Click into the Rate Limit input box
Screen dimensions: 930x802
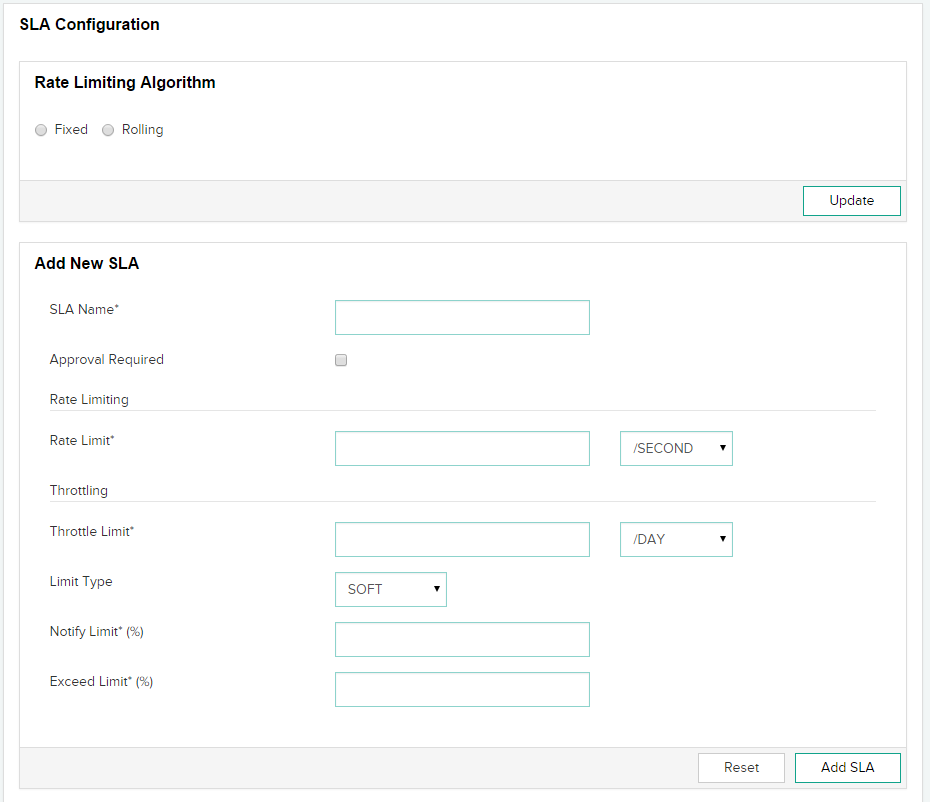coord(462,449)
